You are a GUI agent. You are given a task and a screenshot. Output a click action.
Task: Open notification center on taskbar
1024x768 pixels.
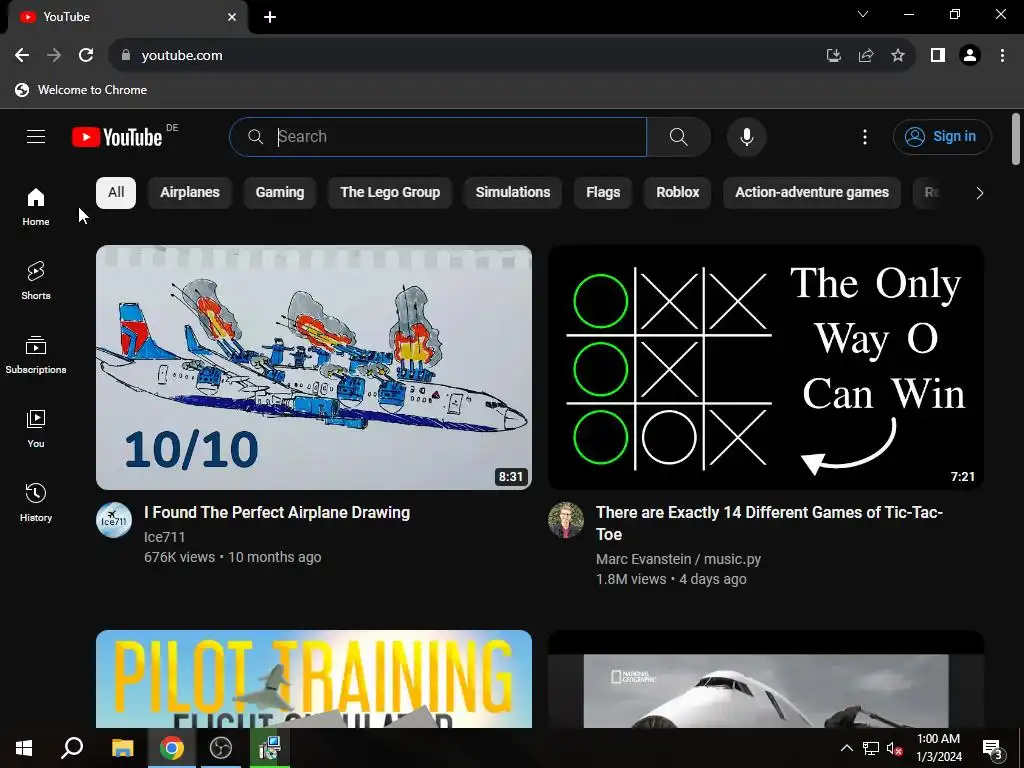(993, 748)
